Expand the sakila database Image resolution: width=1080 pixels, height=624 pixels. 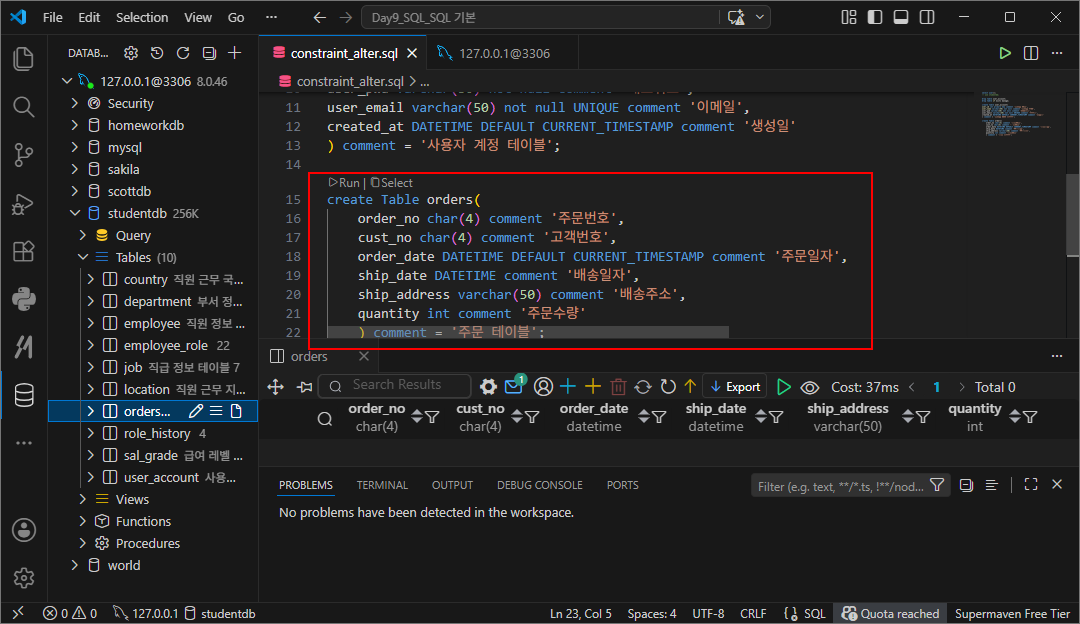point(74,169)
